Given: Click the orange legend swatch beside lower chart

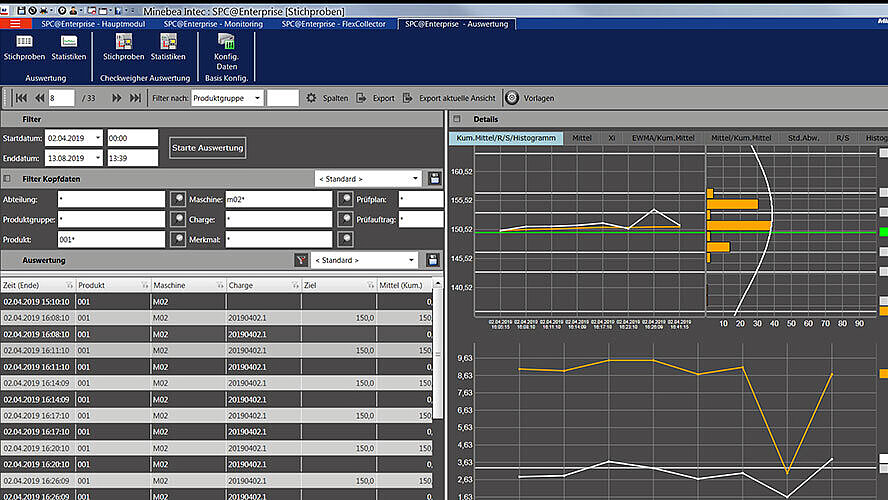Looking at the screenshot, I should [884, 374].
